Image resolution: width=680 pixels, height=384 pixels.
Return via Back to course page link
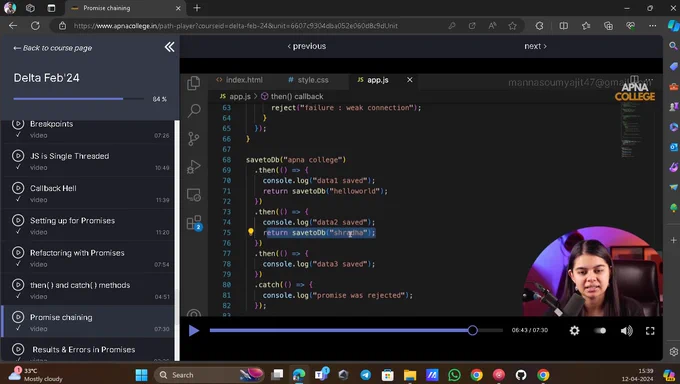tap(52, 48)
